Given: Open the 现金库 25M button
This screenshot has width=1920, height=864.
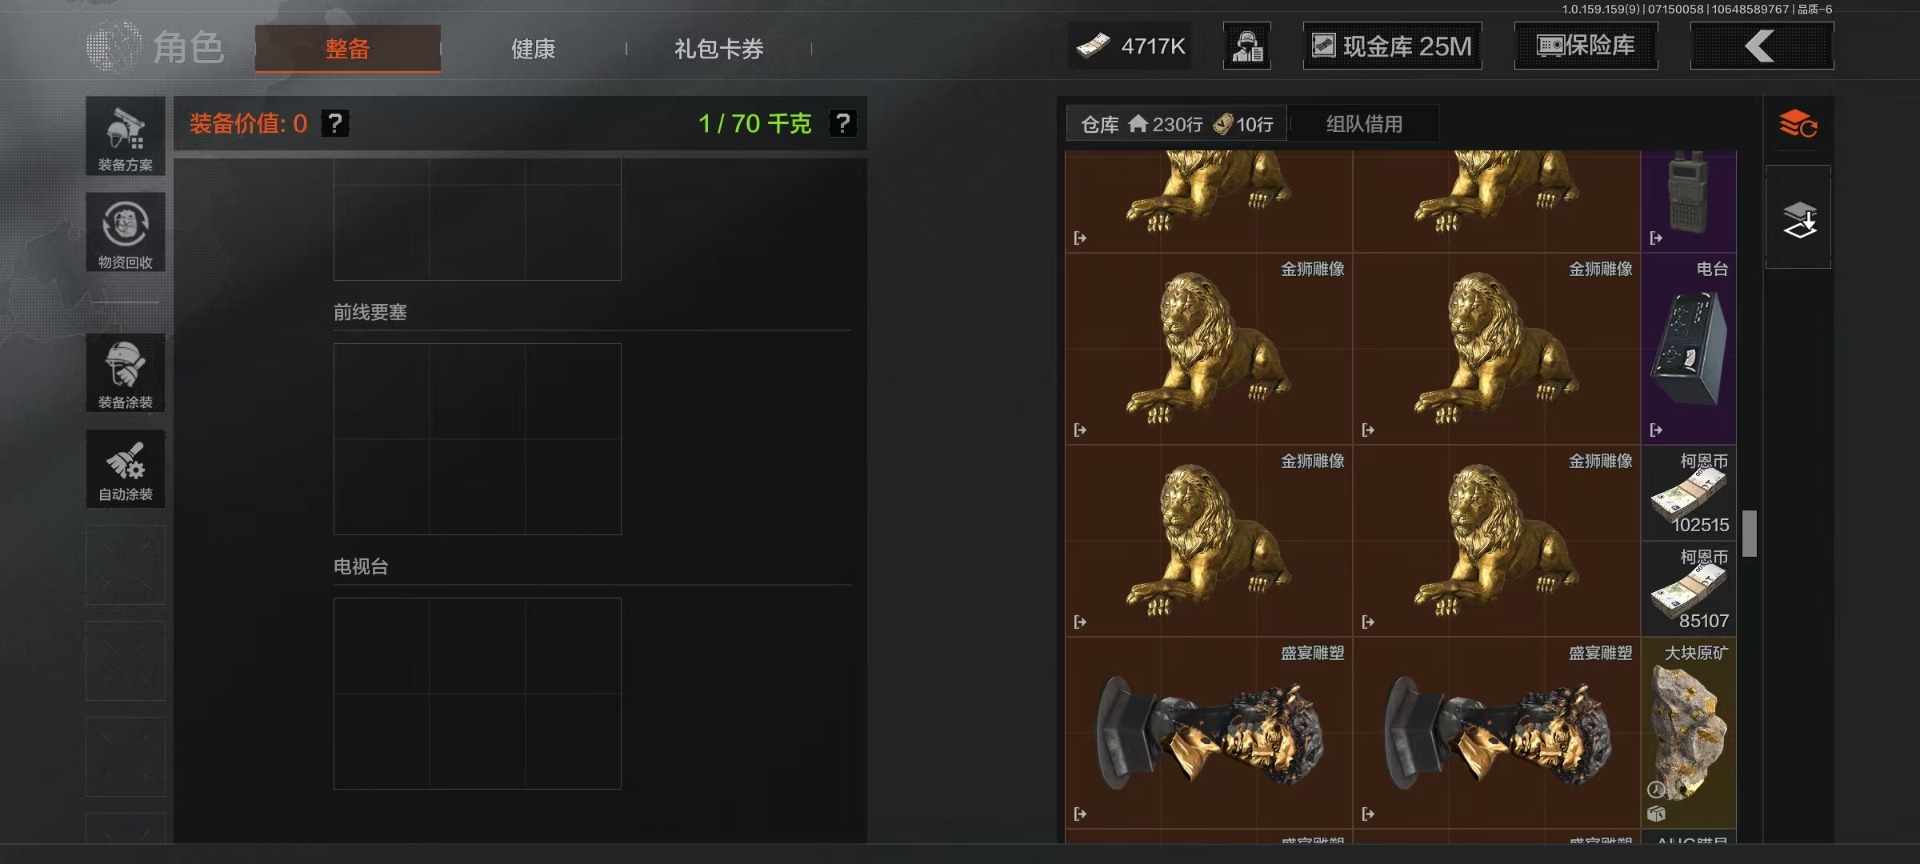Looking at the screenshot, I should coord(1392,46).
